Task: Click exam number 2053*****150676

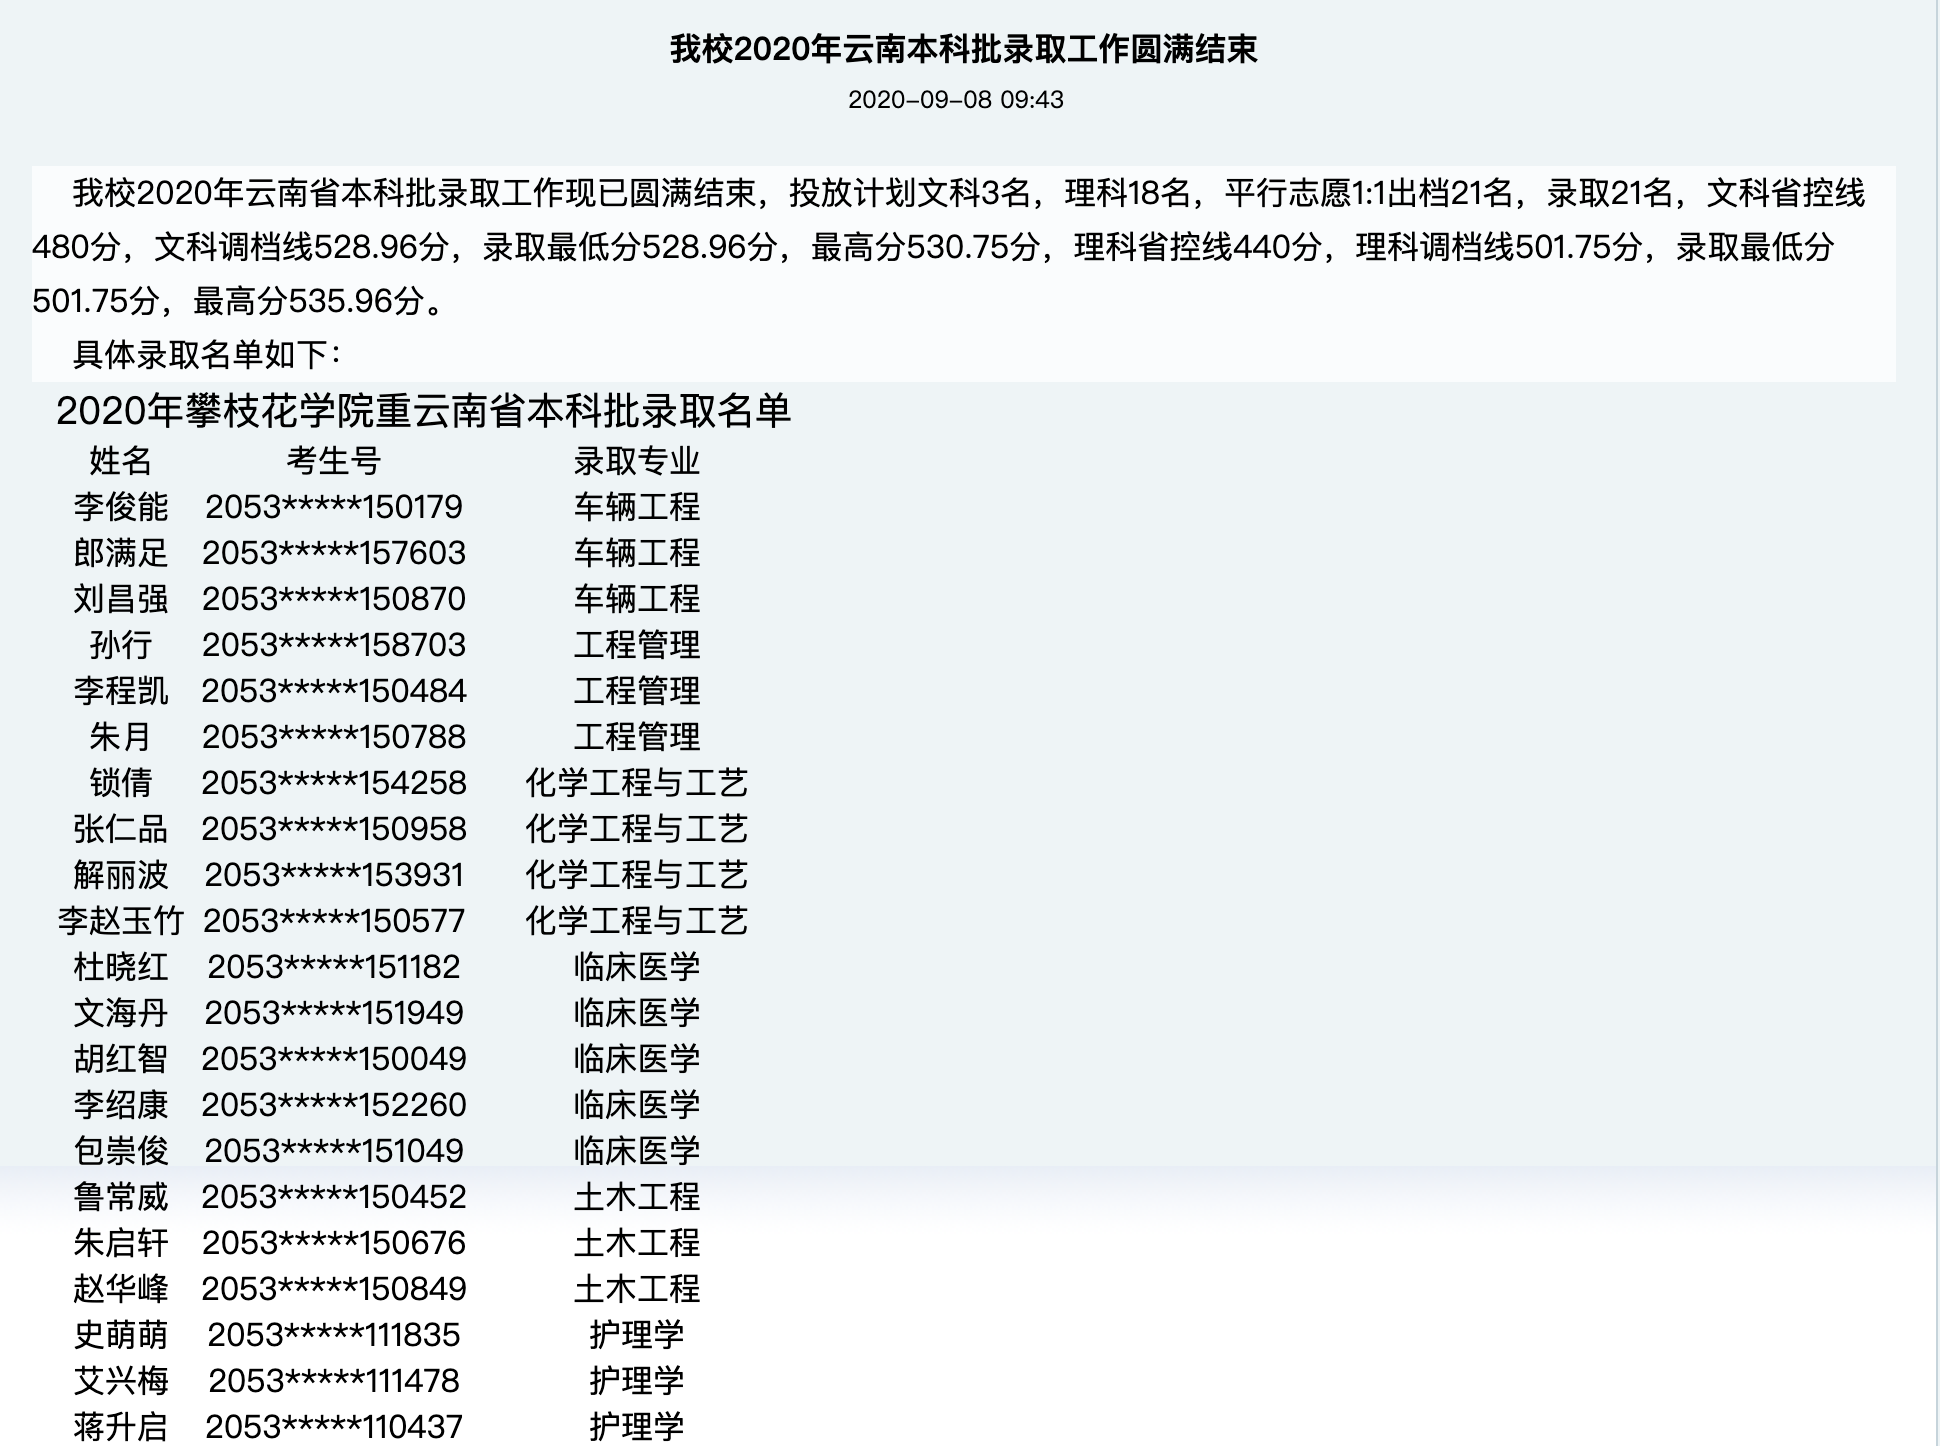Action: (334, 1243)
